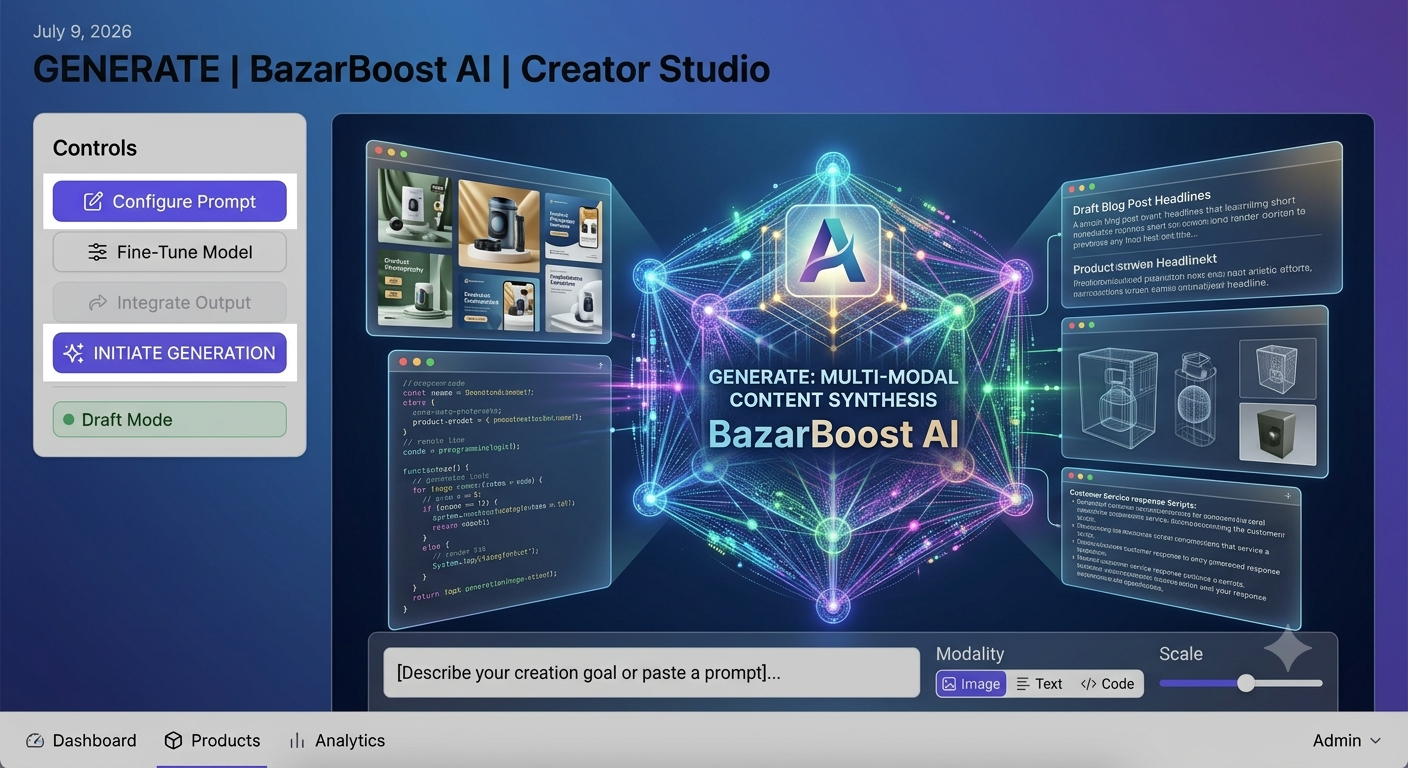Click the share arrow icon on Integrate Output

point(97,302)
